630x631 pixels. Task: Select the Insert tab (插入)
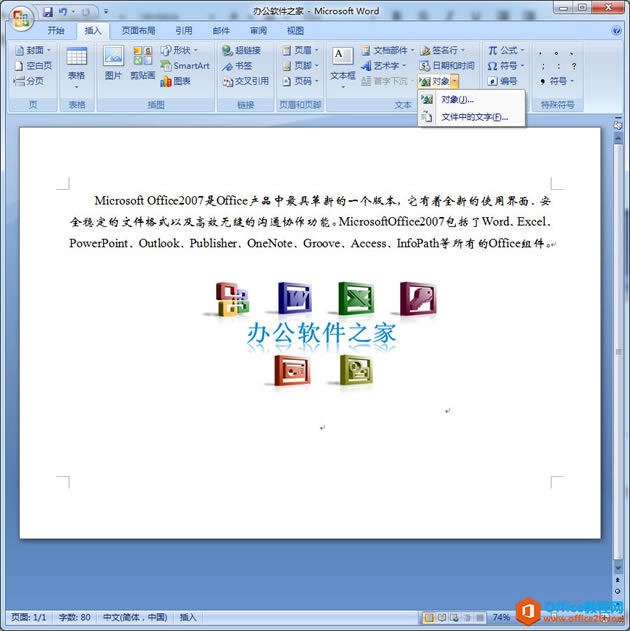pos(93,31)
